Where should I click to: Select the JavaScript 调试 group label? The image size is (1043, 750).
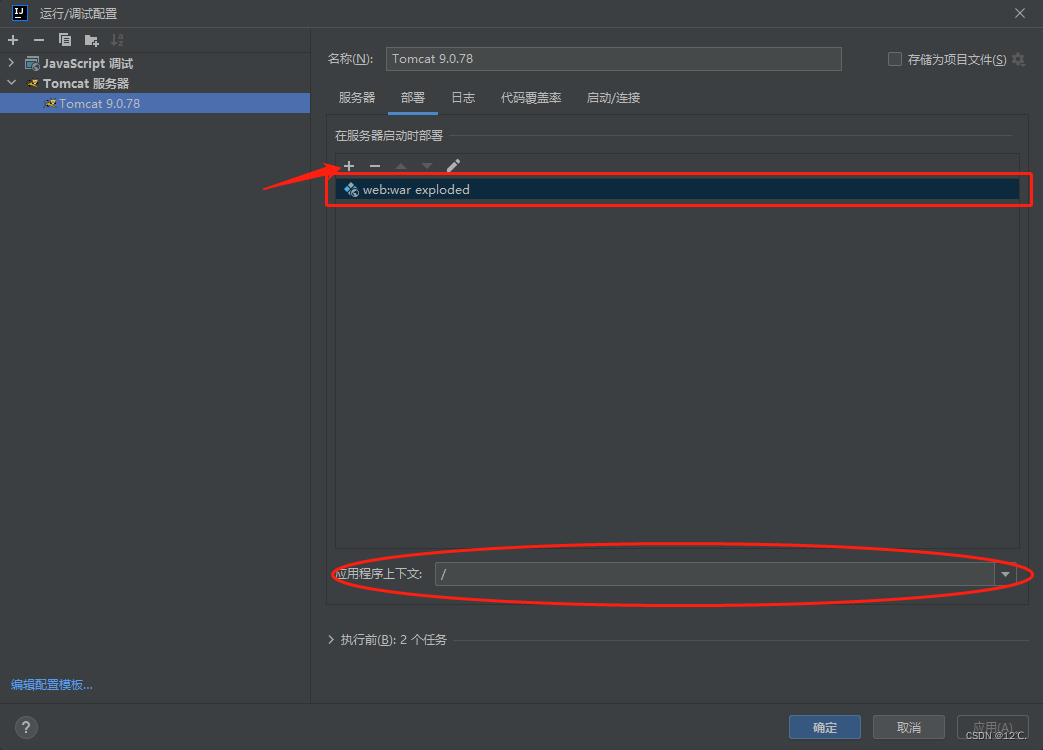coord(88,64)
